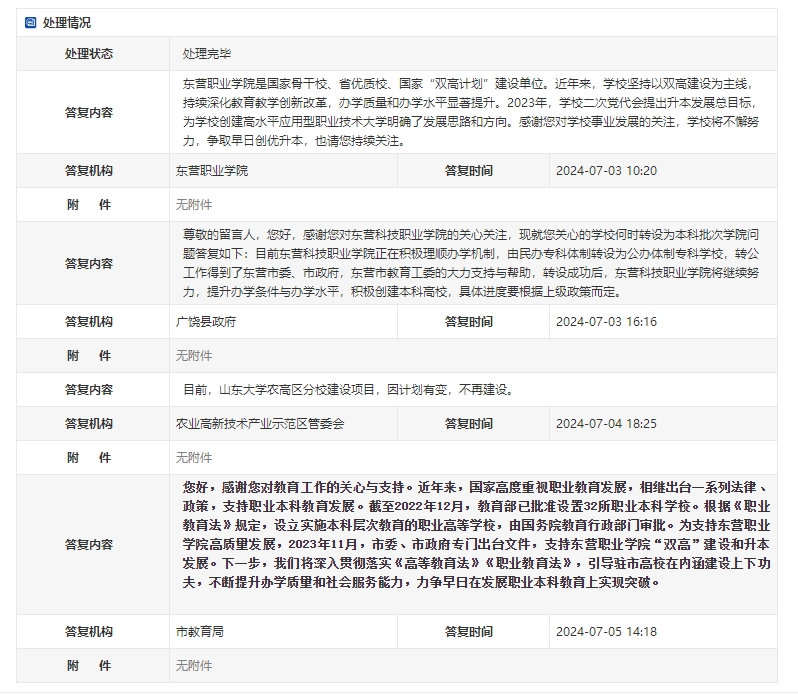Select the 东营职业学院 reply agency cell
The image size is (798, 694).
pos(283,171)
